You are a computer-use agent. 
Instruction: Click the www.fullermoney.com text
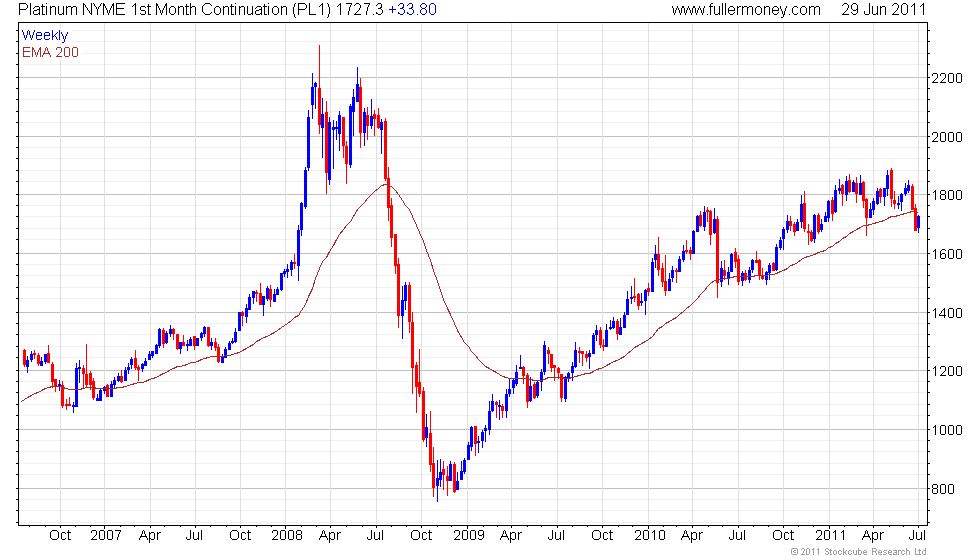746,10
